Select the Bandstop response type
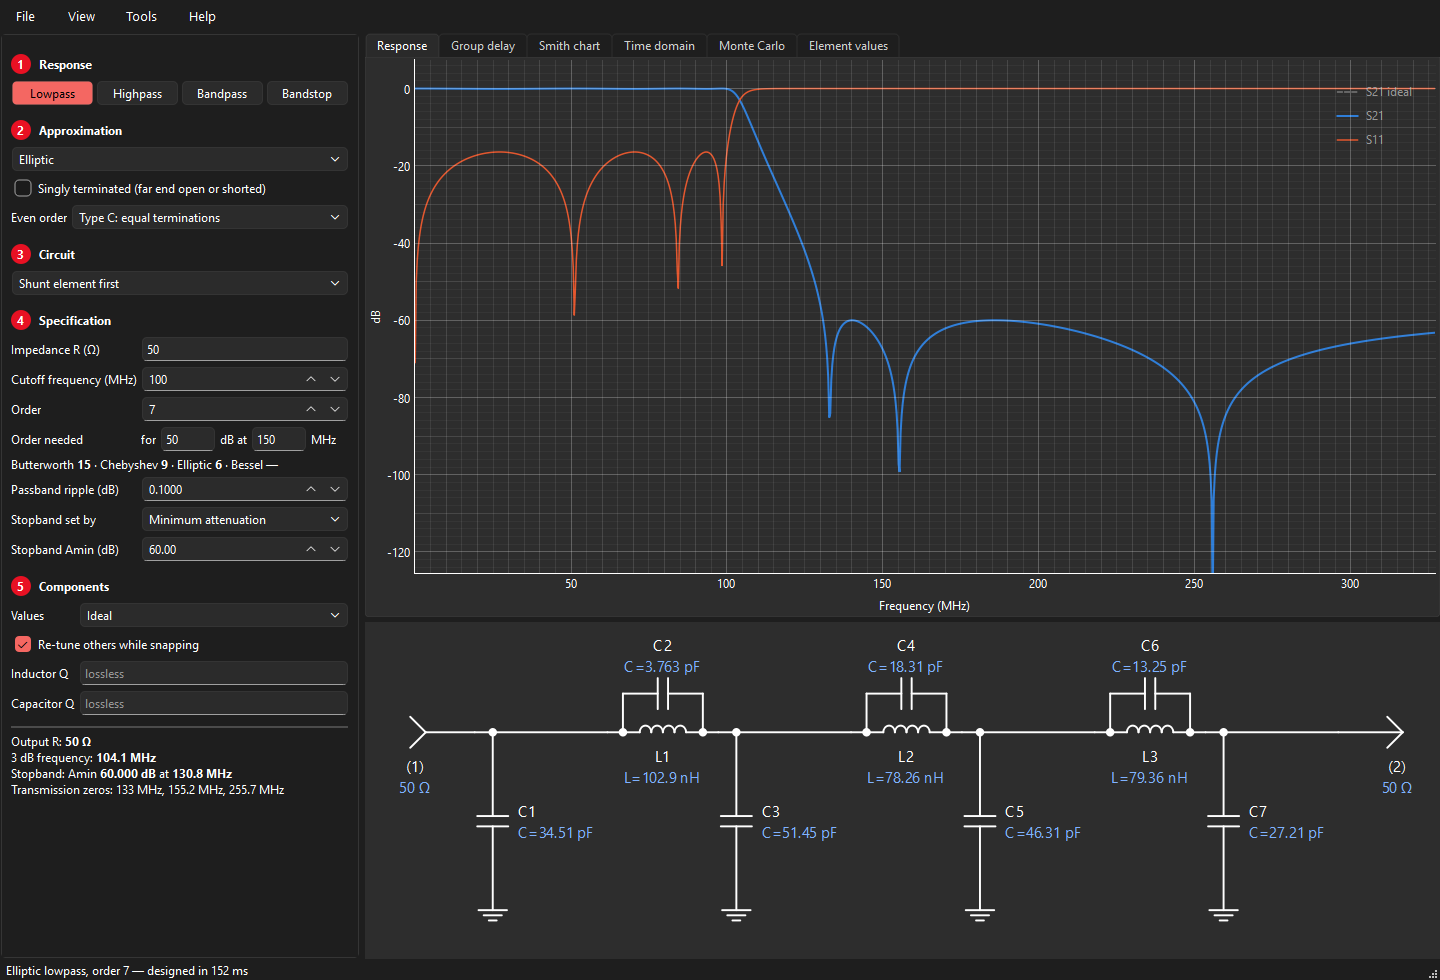Image resolution: width=1440 pixels, height=980 pixels. tap(307, 93)
